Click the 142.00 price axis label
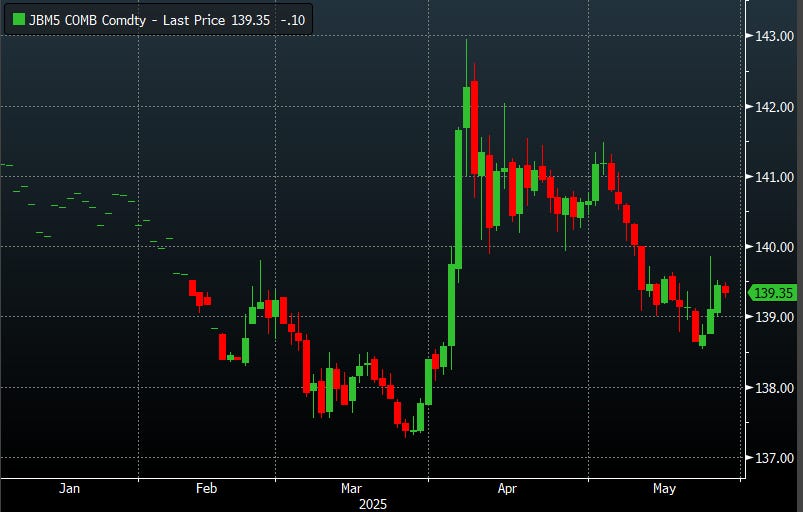803x512 pixels. (774, 107)
